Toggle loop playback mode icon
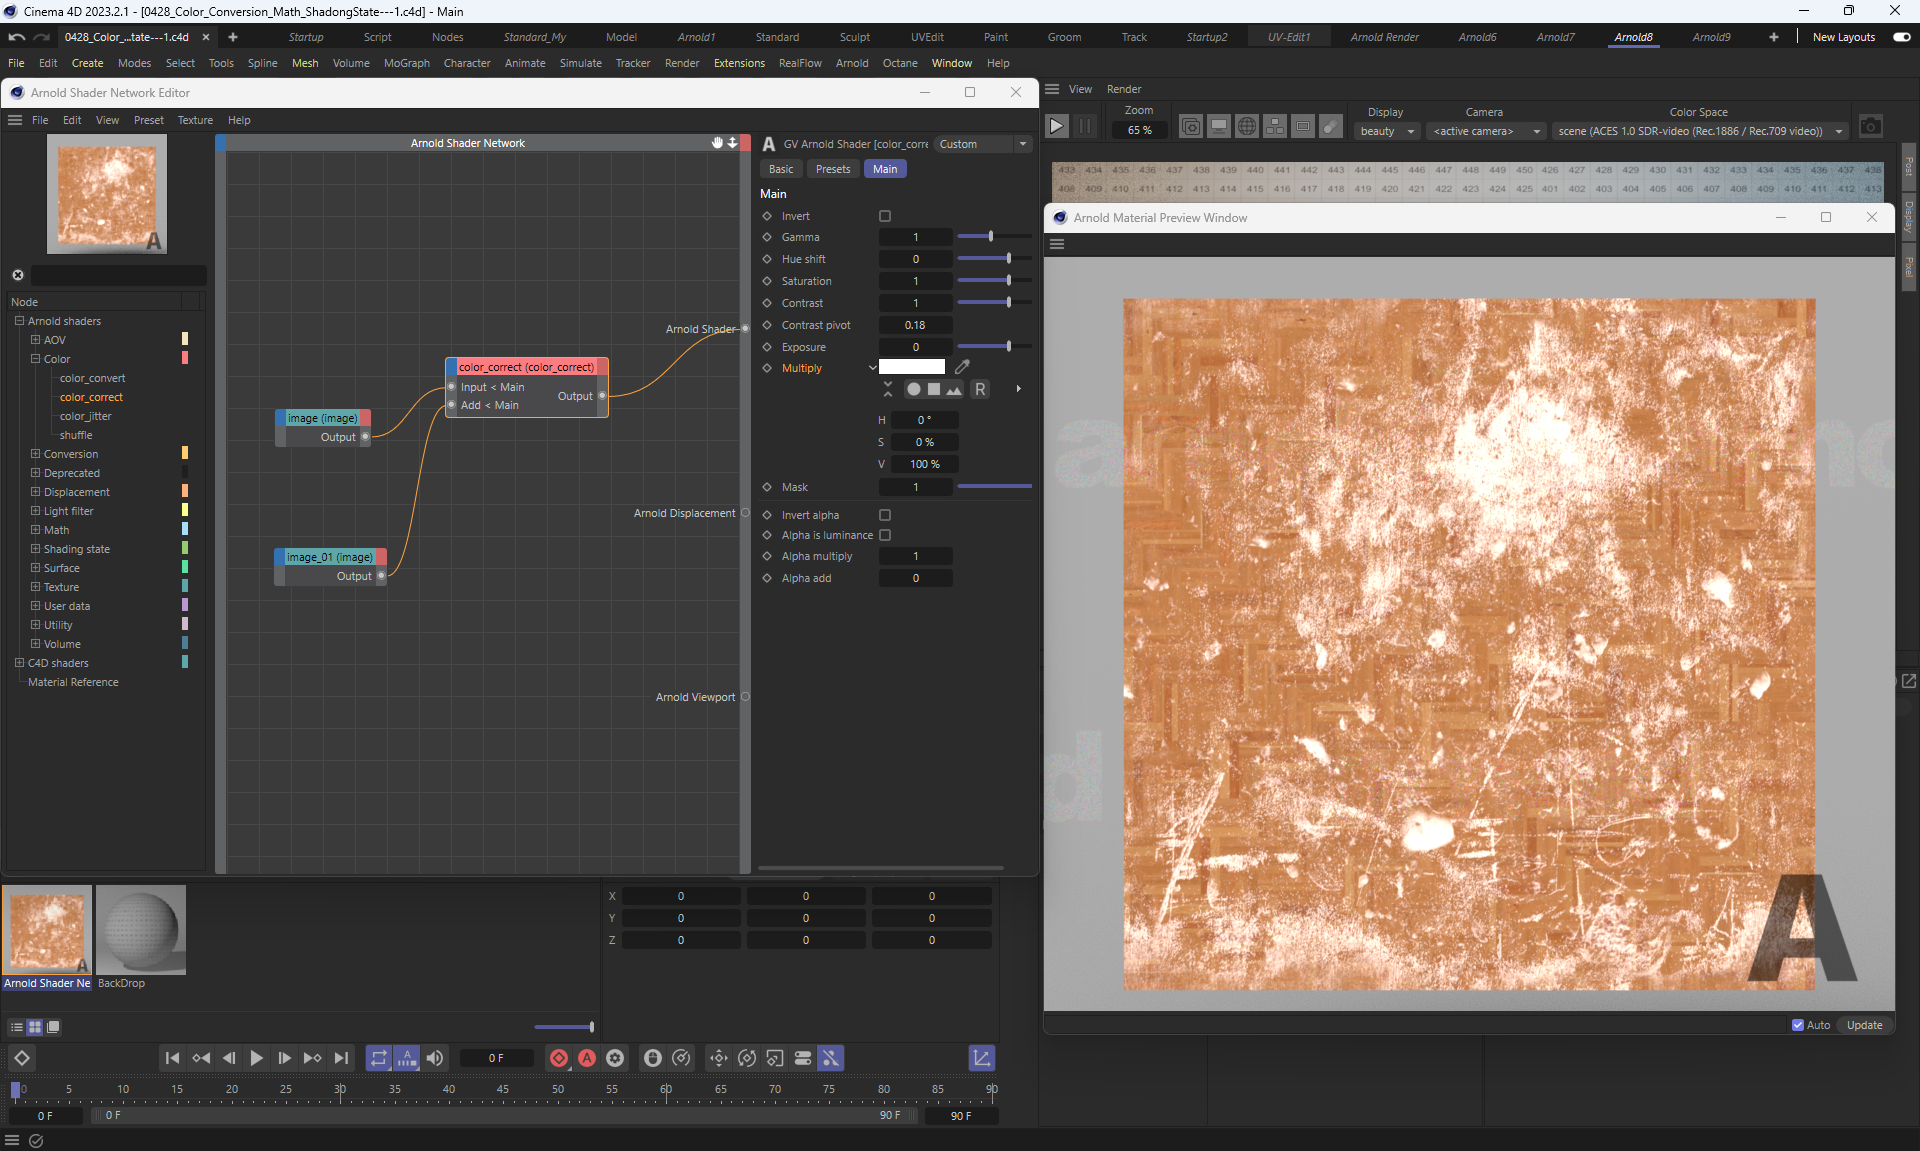The height and width of the screenshot is (1151, 1920). point(378,1058)
